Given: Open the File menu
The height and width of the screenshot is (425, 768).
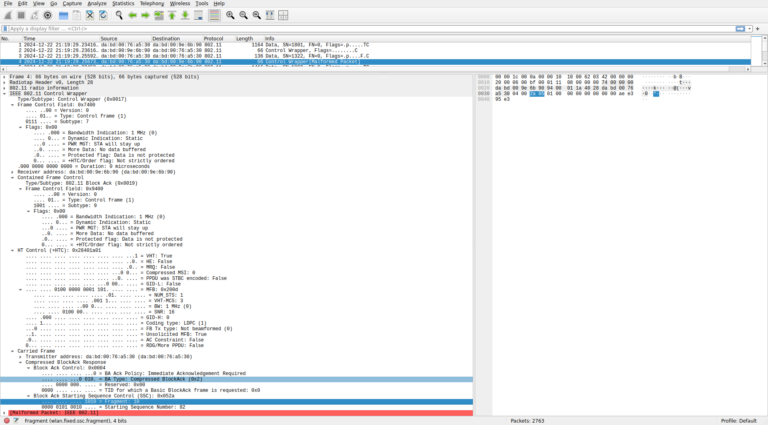Looking at the screenshot, I should click(x=8, y=3).
